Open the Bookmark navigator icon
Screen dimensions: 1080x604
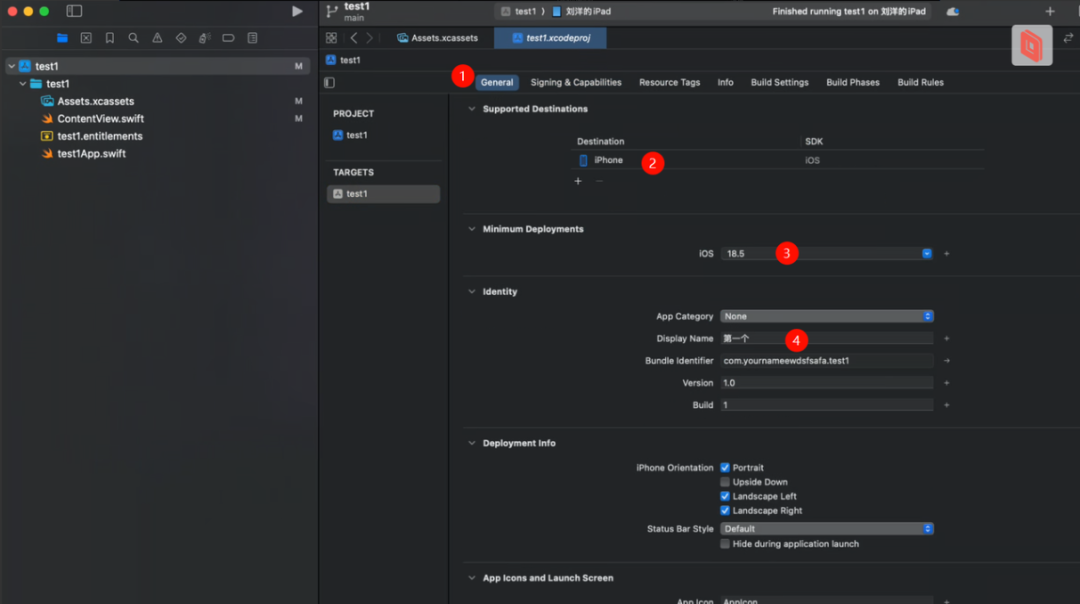pyautogui.click(x=110, y=38)
